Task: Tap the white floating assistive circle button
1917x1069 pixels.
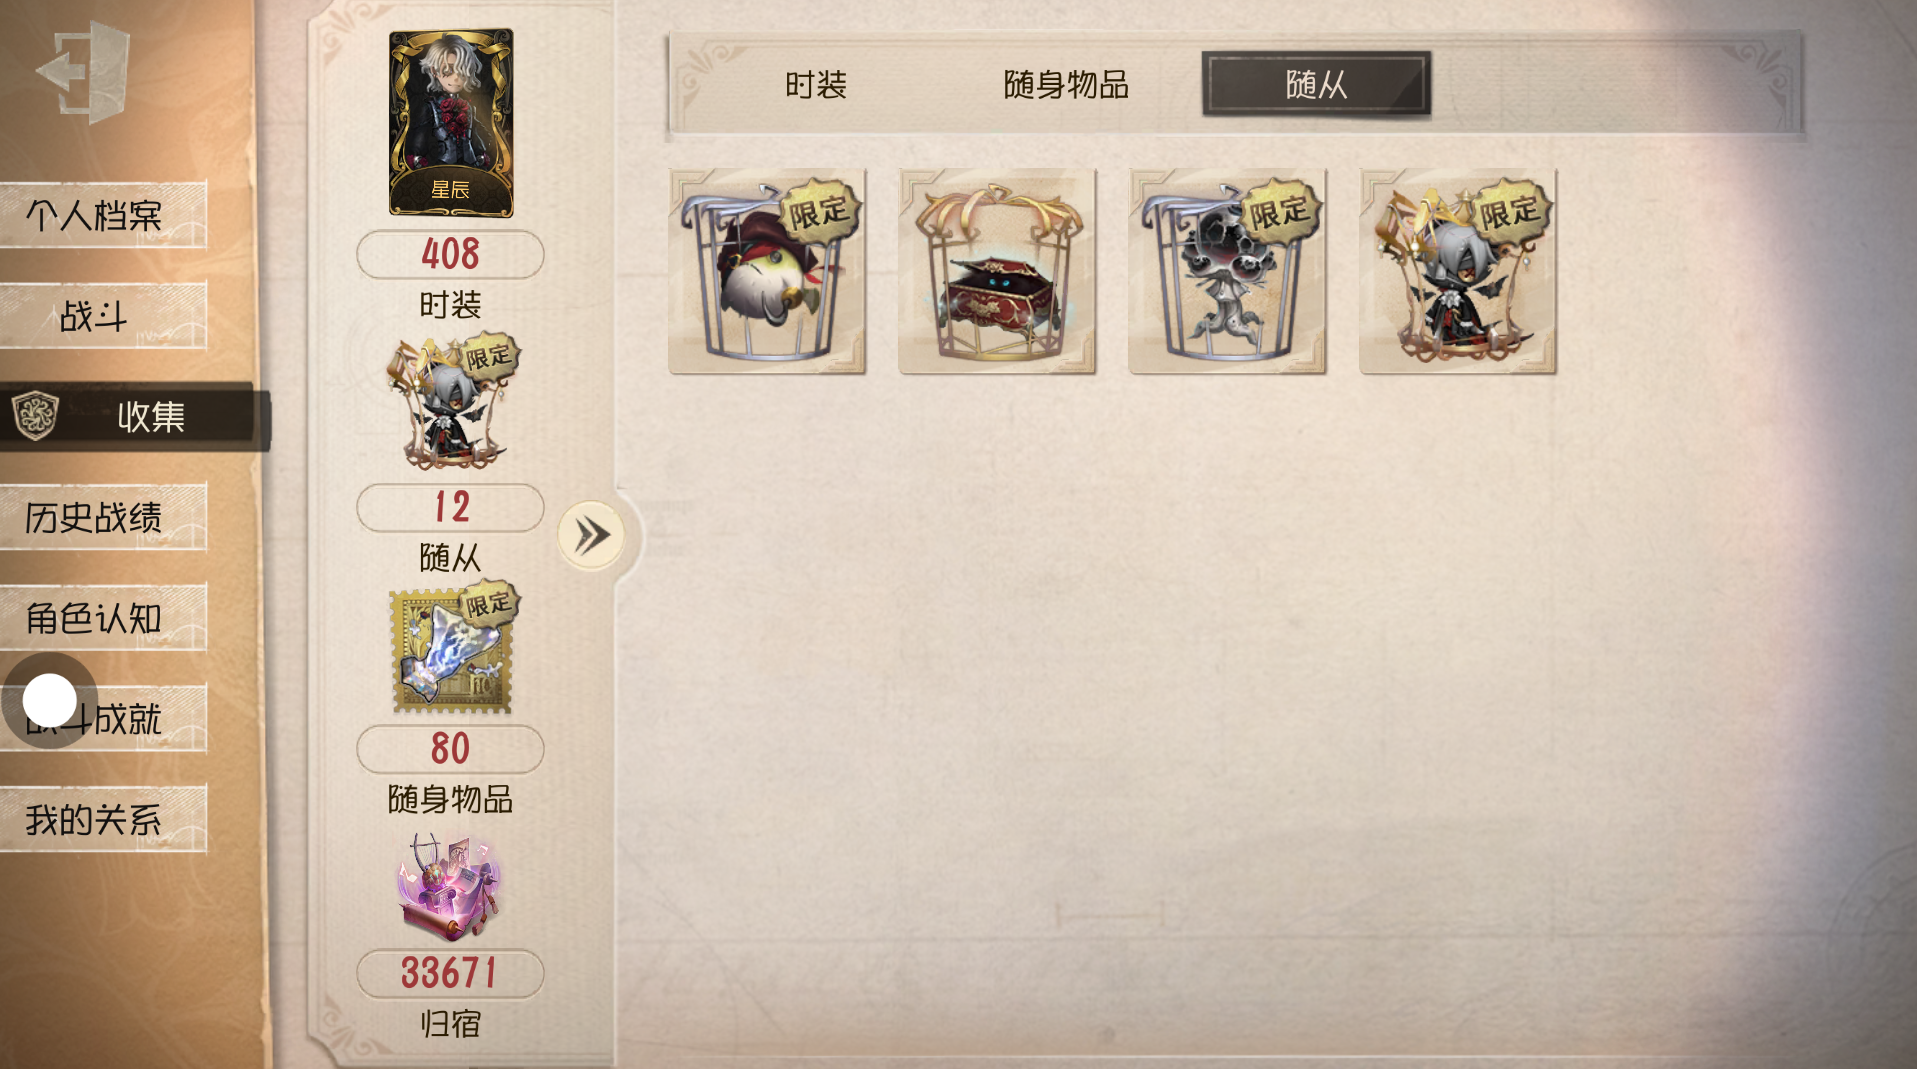Action: coord(49,700)
